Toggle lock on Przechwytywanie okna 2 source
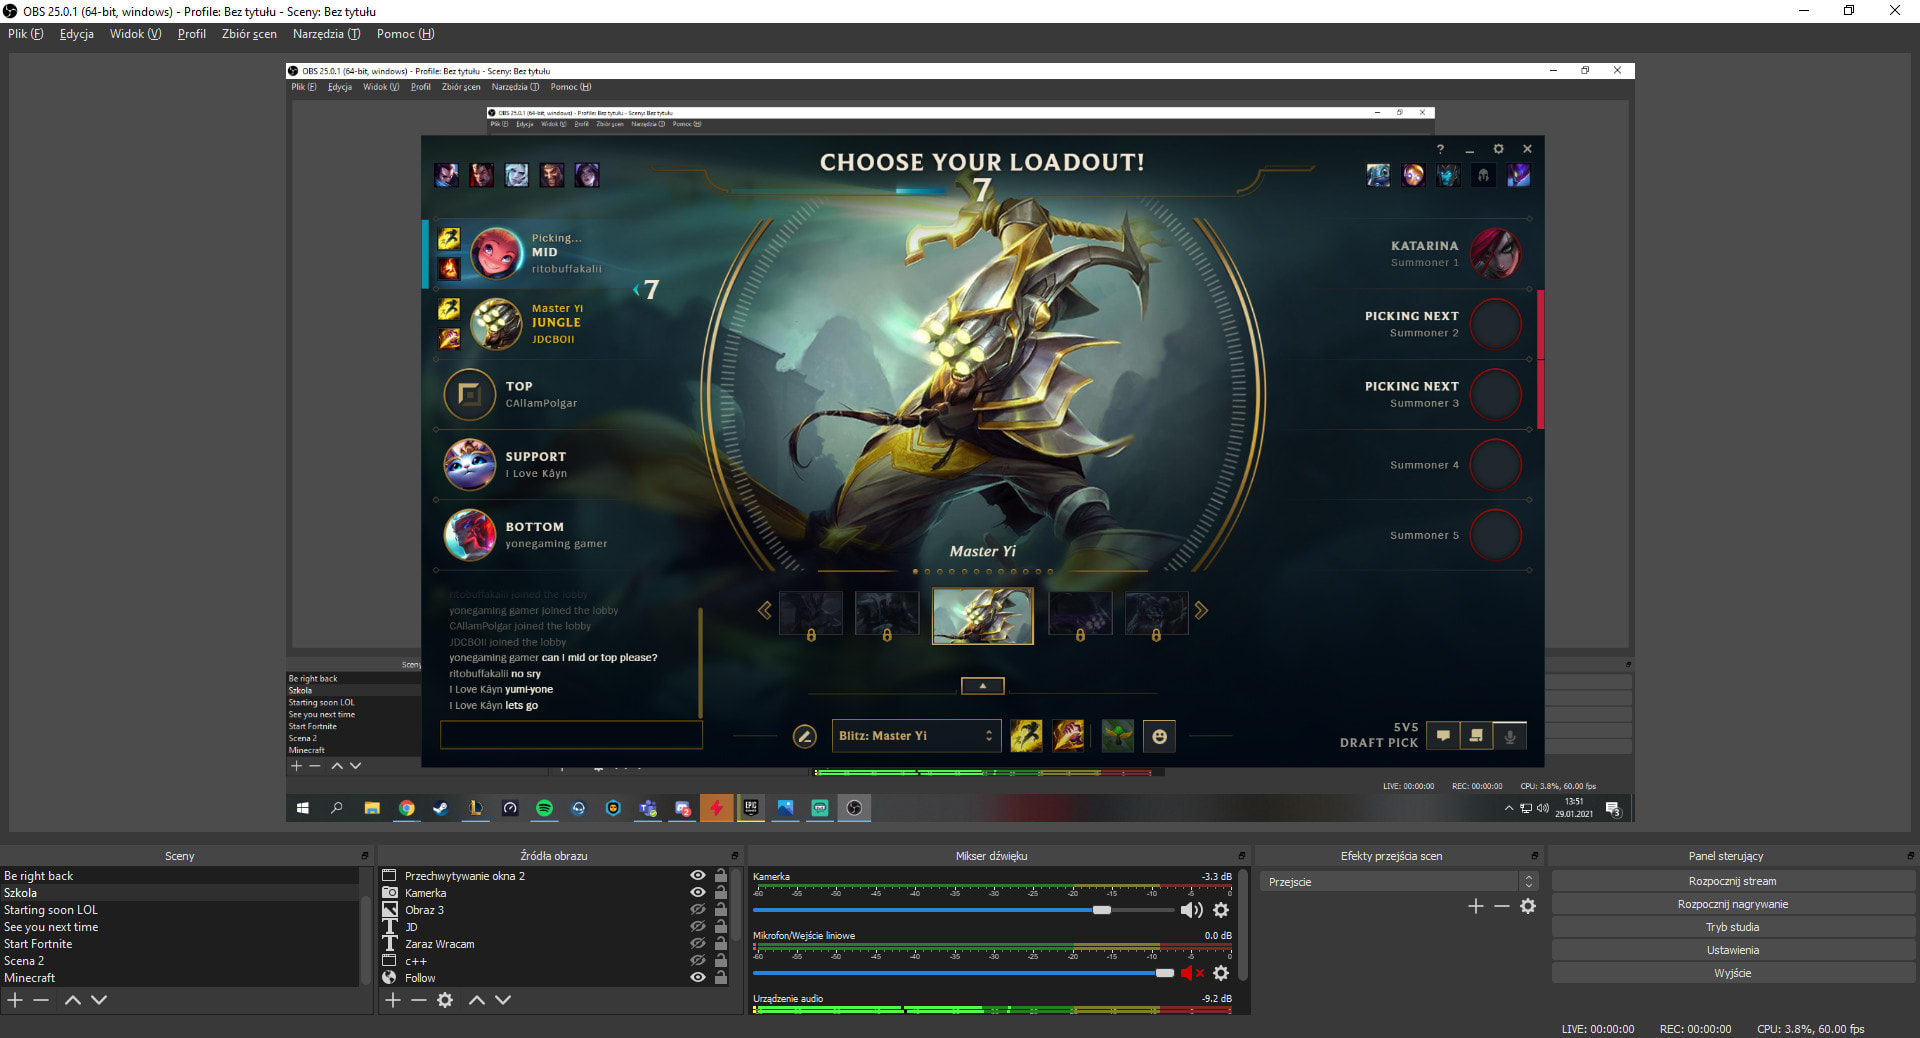Image resolution: width=1920 pixels, height=1038 pixels. point(720,876)
